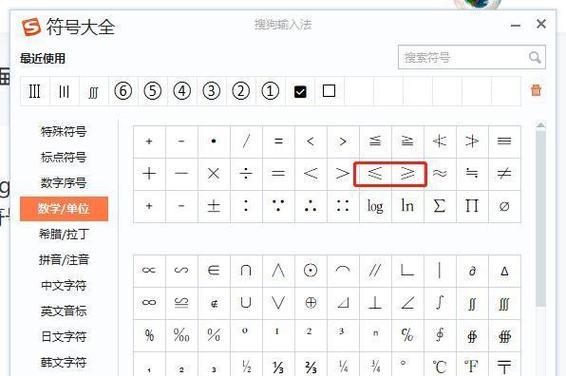Insert the approximately equal ≈ symbol
This screenshot has width=566, height=376.
pos(440,174)
